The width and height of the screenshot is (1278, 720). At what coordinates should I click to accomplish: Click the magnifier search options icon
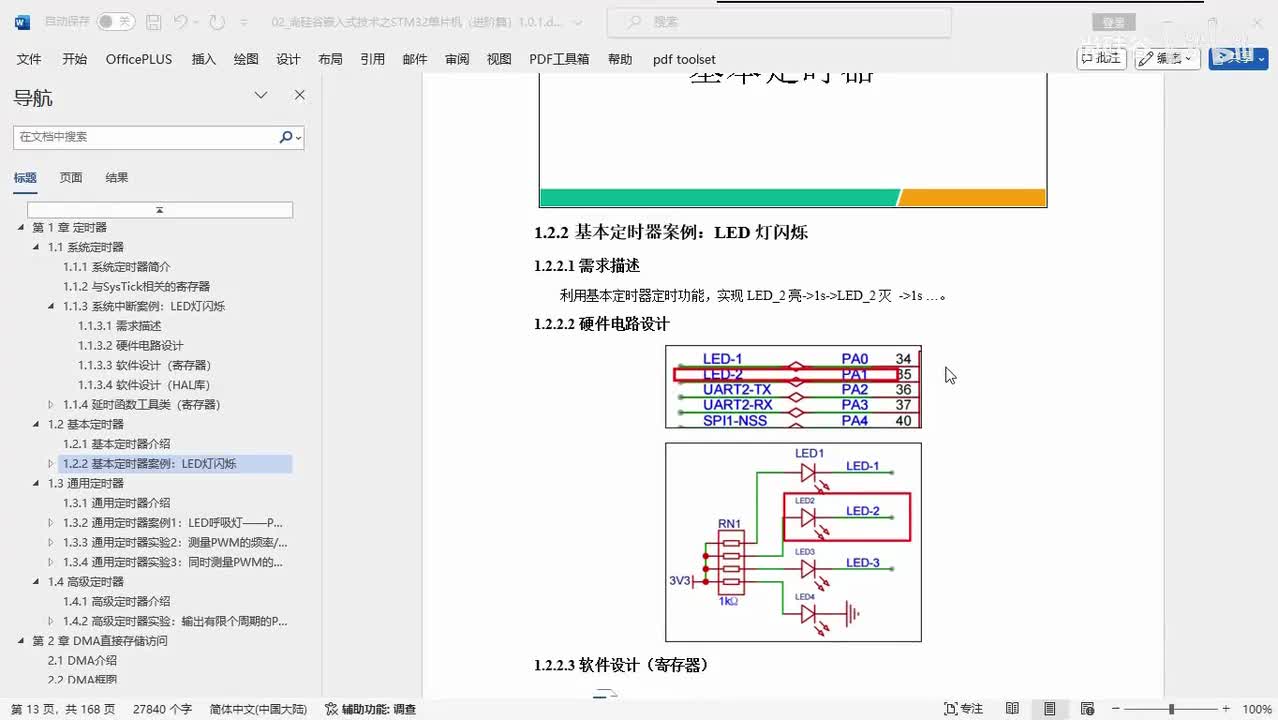click(290, 137)
